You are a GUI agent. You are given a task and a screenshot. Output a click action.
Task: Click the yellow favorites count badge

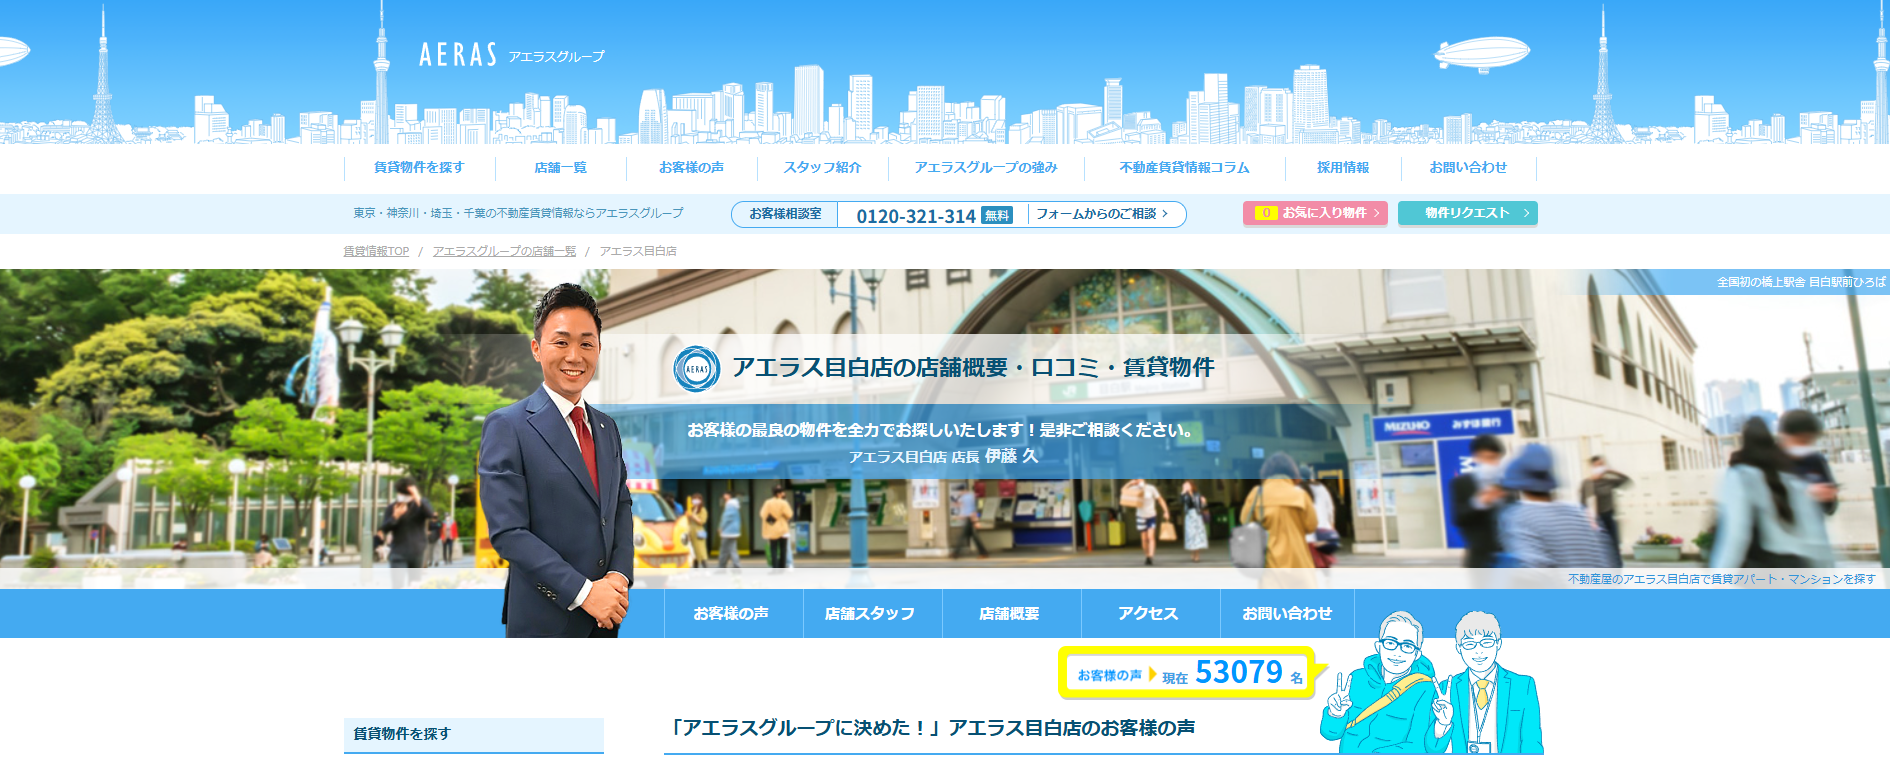(1265, 213)
